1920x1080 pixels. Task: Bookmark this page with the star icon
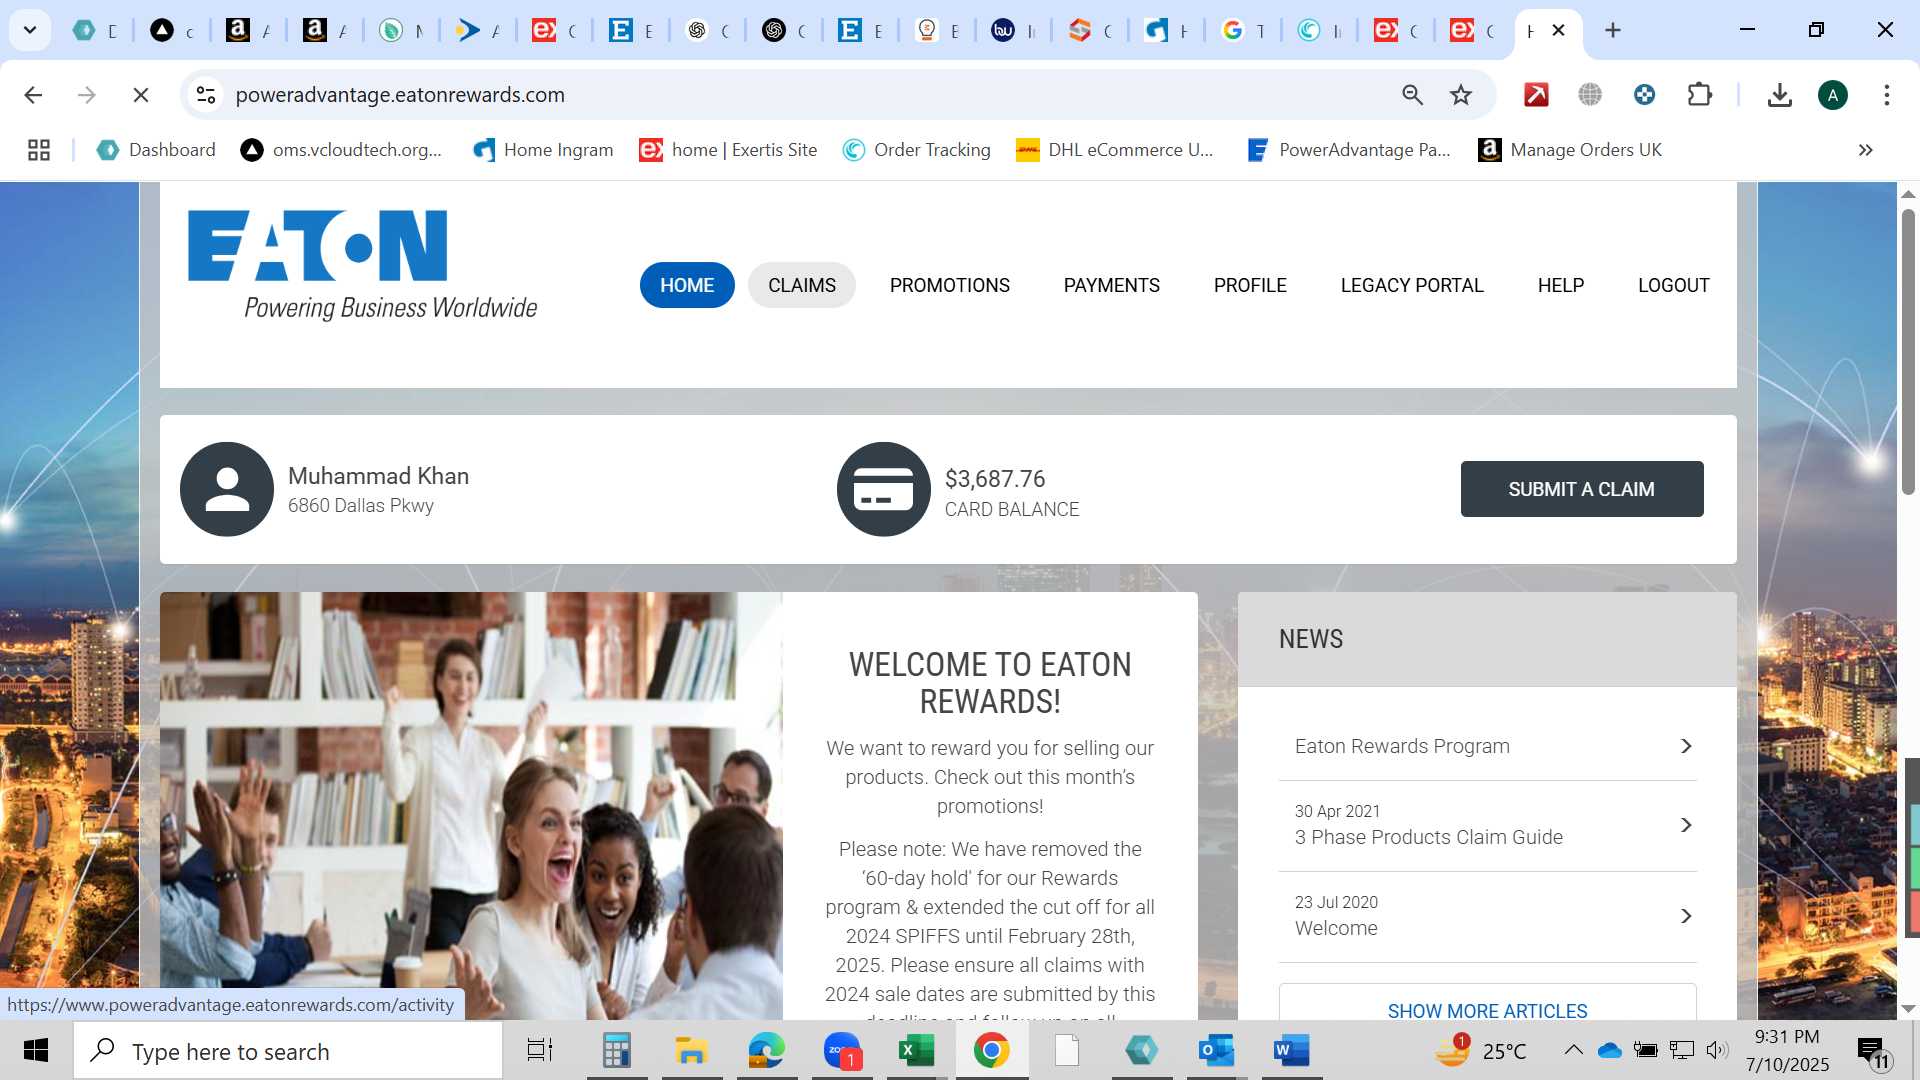pos(1461,95)
